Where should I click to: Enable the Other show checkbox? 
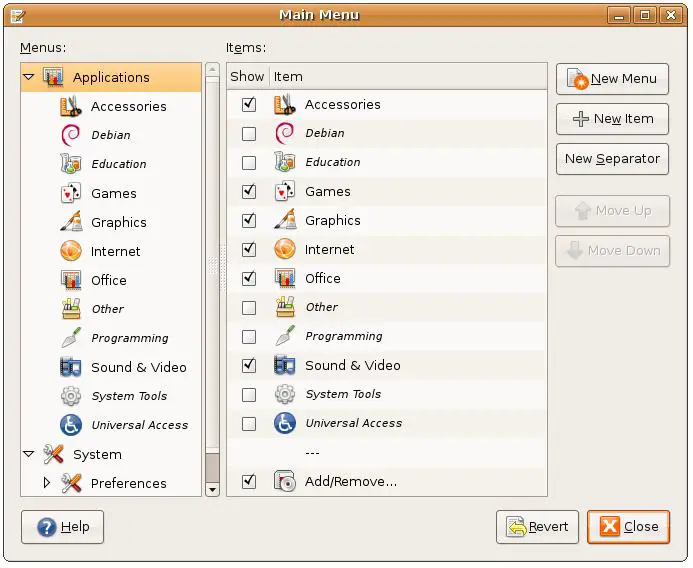pos(249,307)
